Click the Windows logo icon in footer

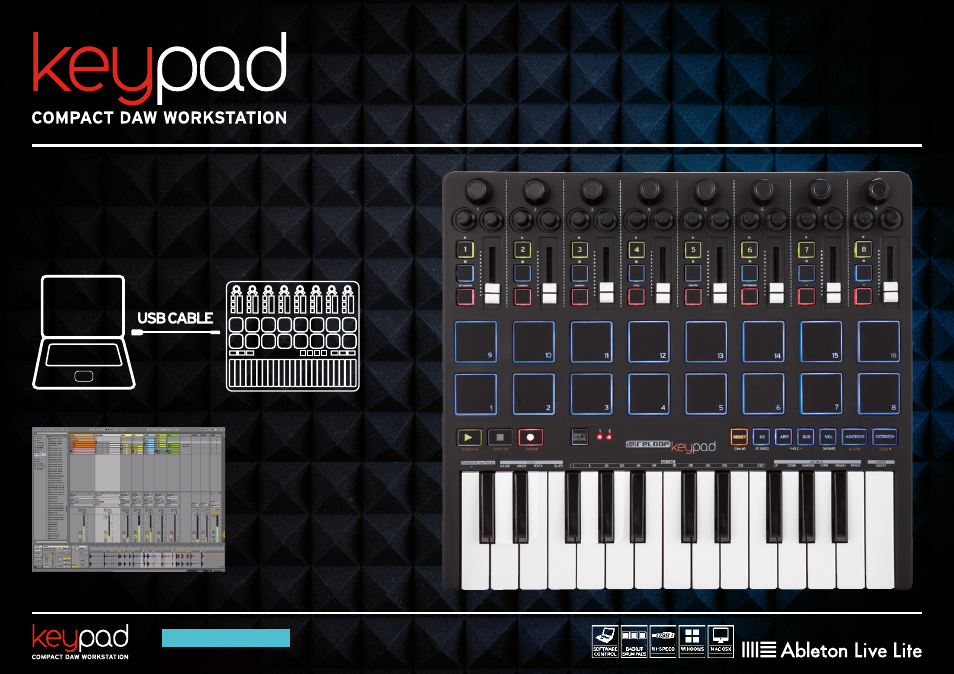pos(692,641)
